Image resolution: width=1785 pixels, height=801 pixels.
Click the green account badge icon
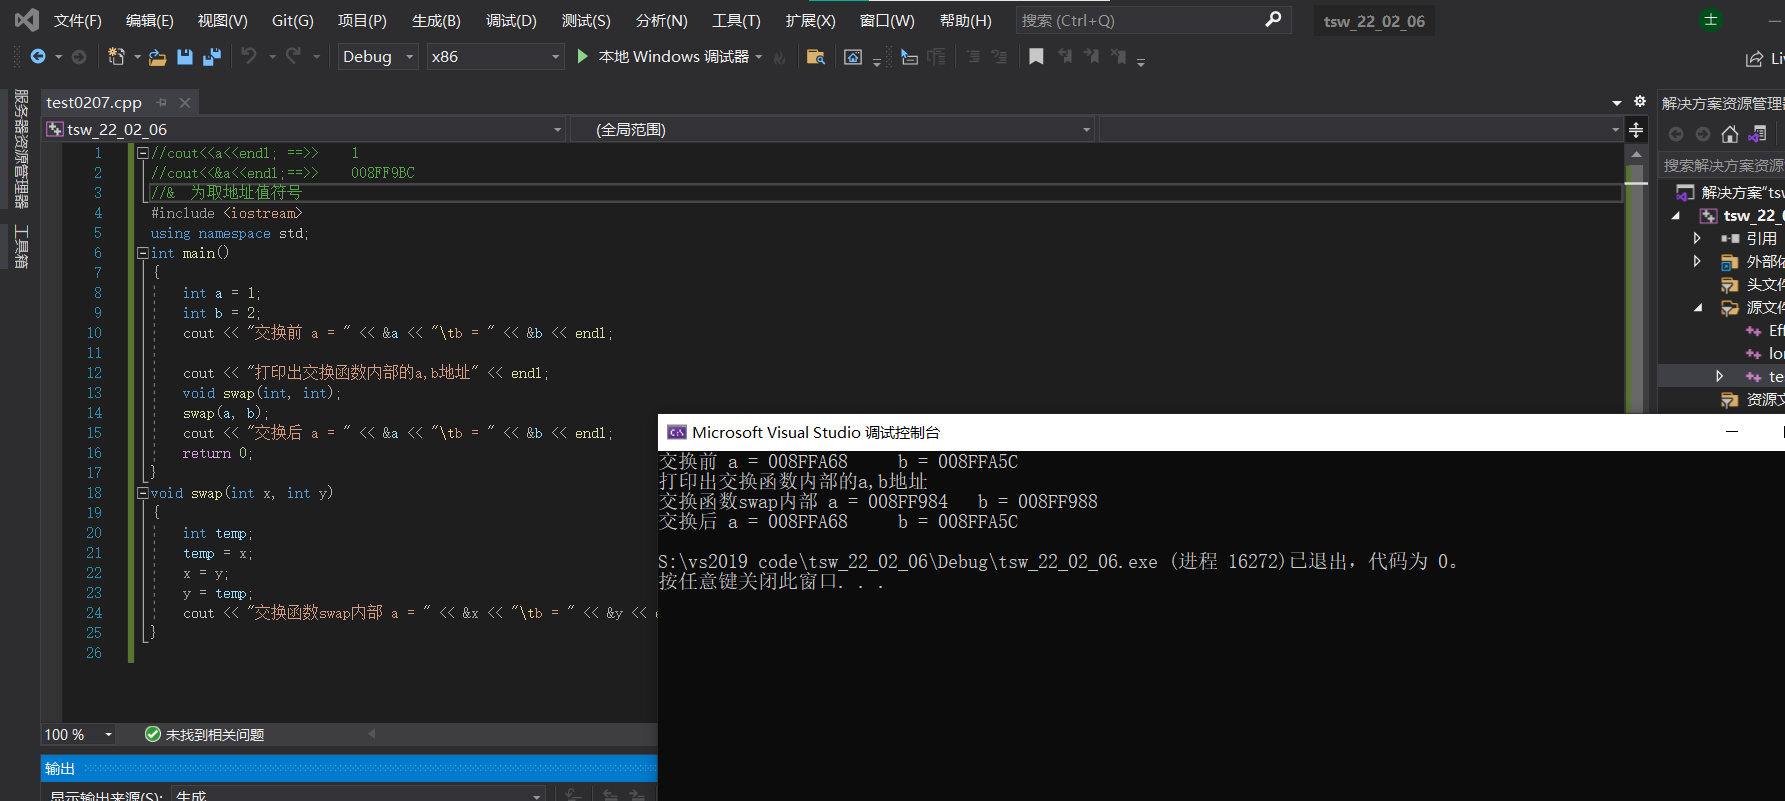(x=1711, y=20)
